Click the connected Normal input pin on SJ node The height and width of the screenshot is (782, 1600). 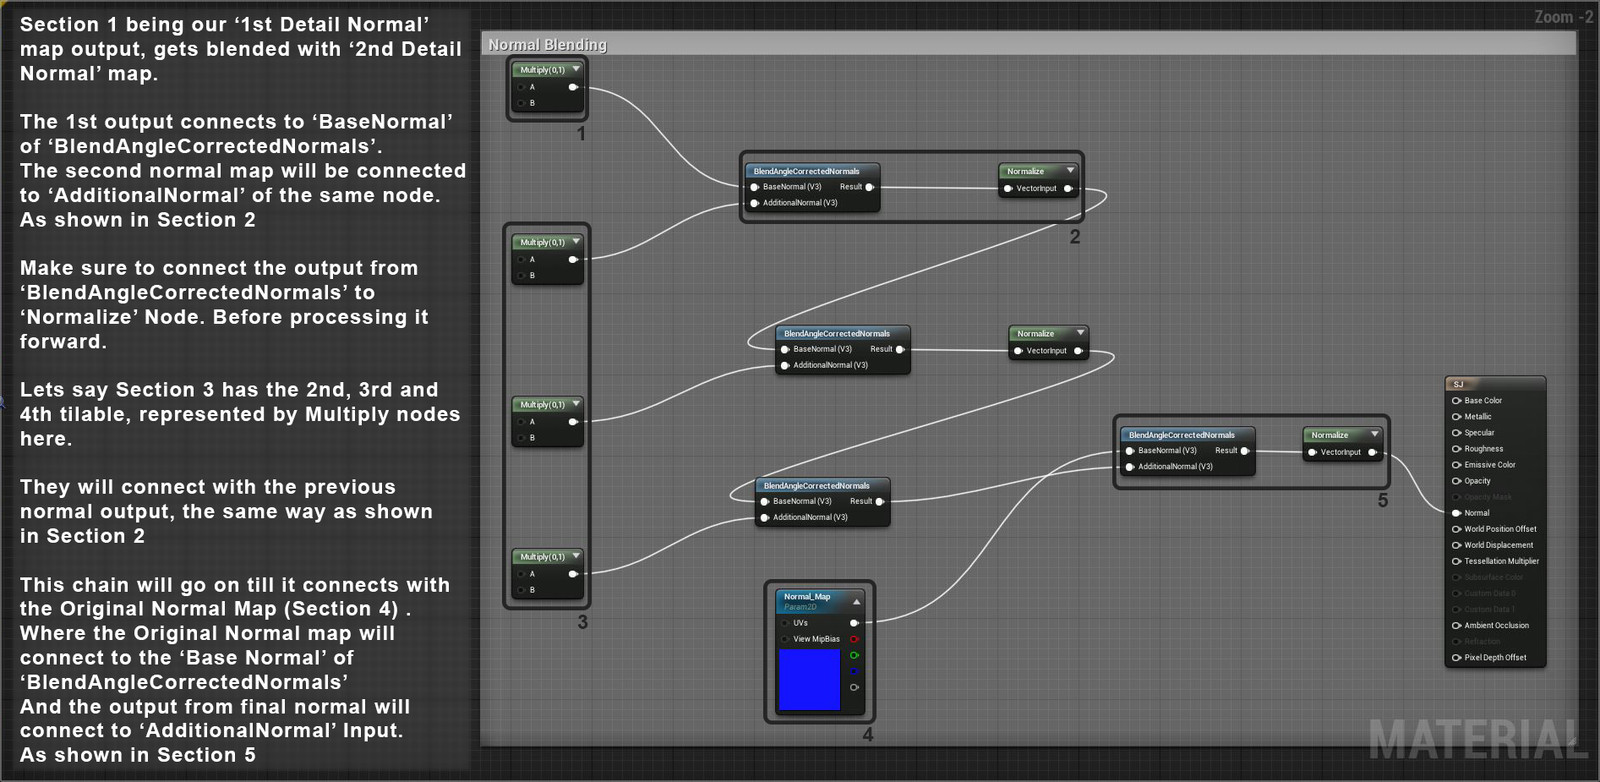coord(1456,513)
